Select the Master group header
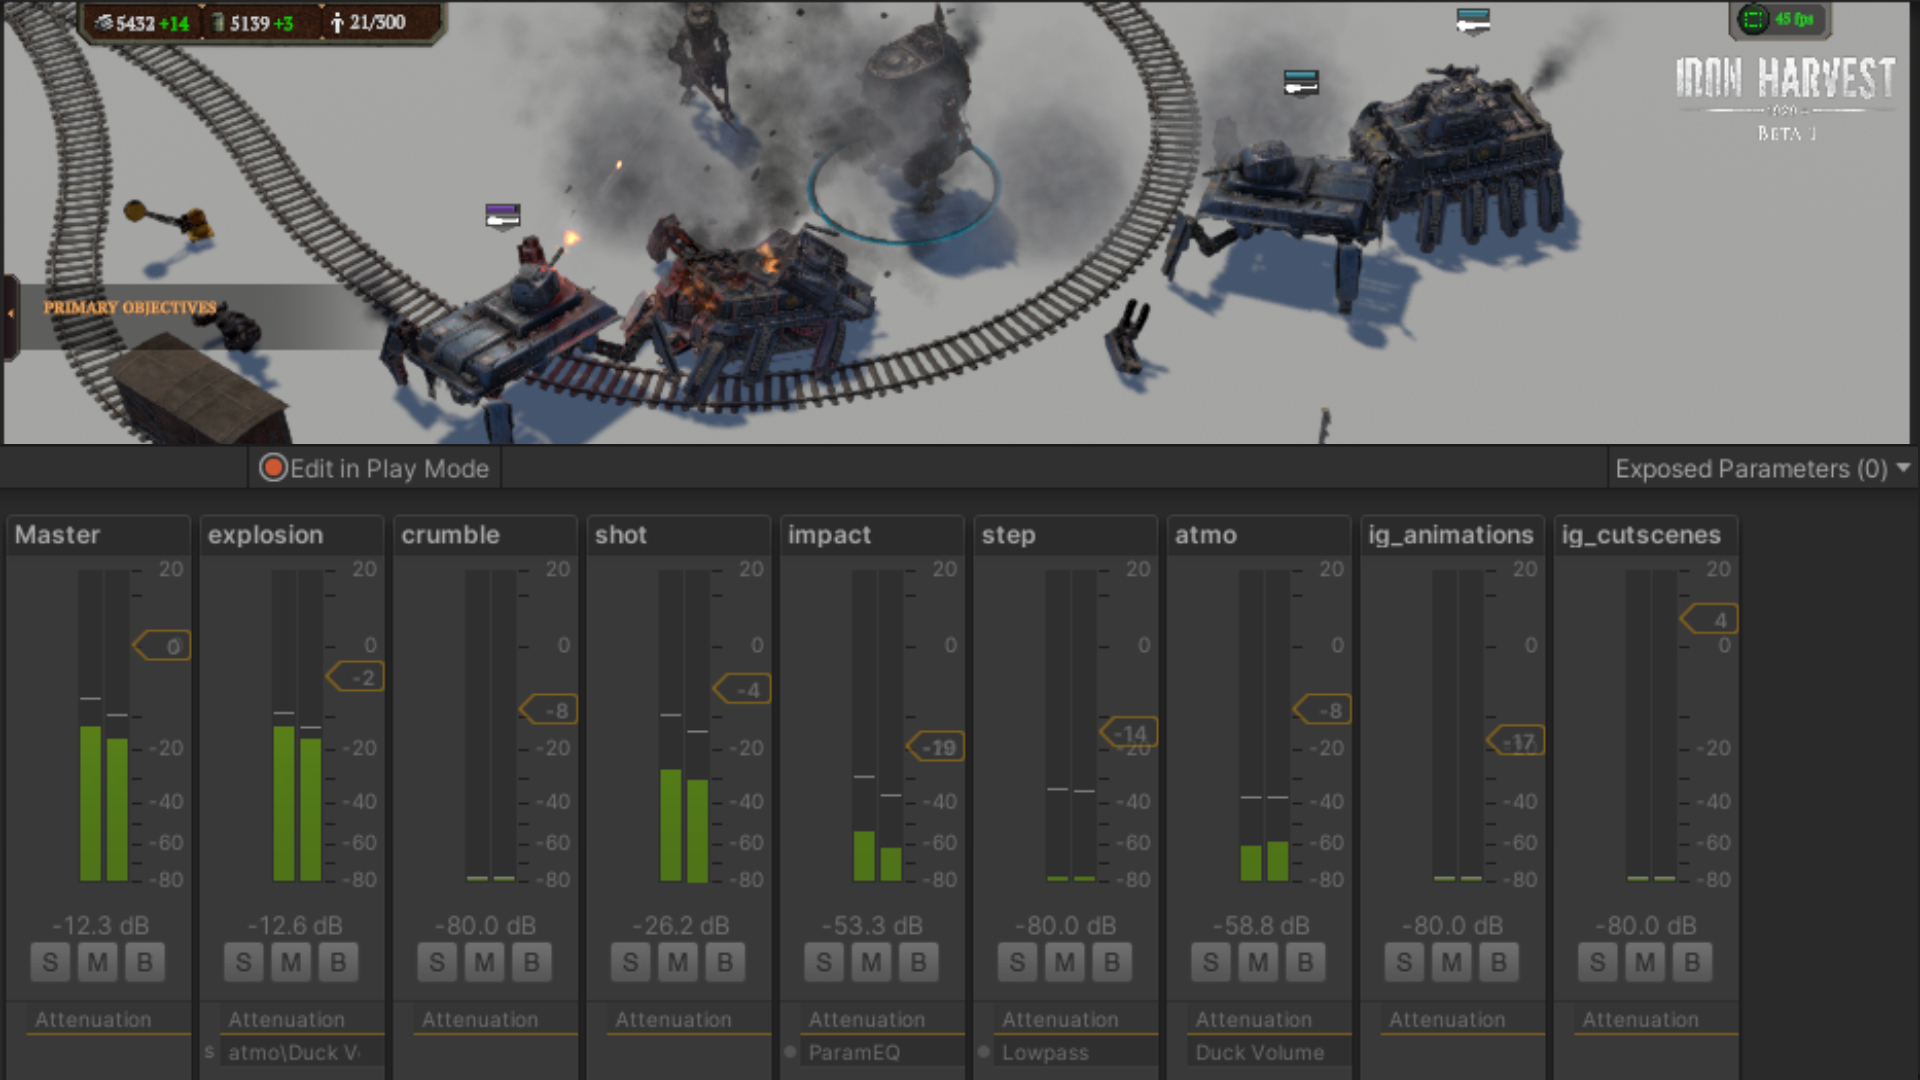Screen dimensions: 1920x1080 tap(58, 535)
